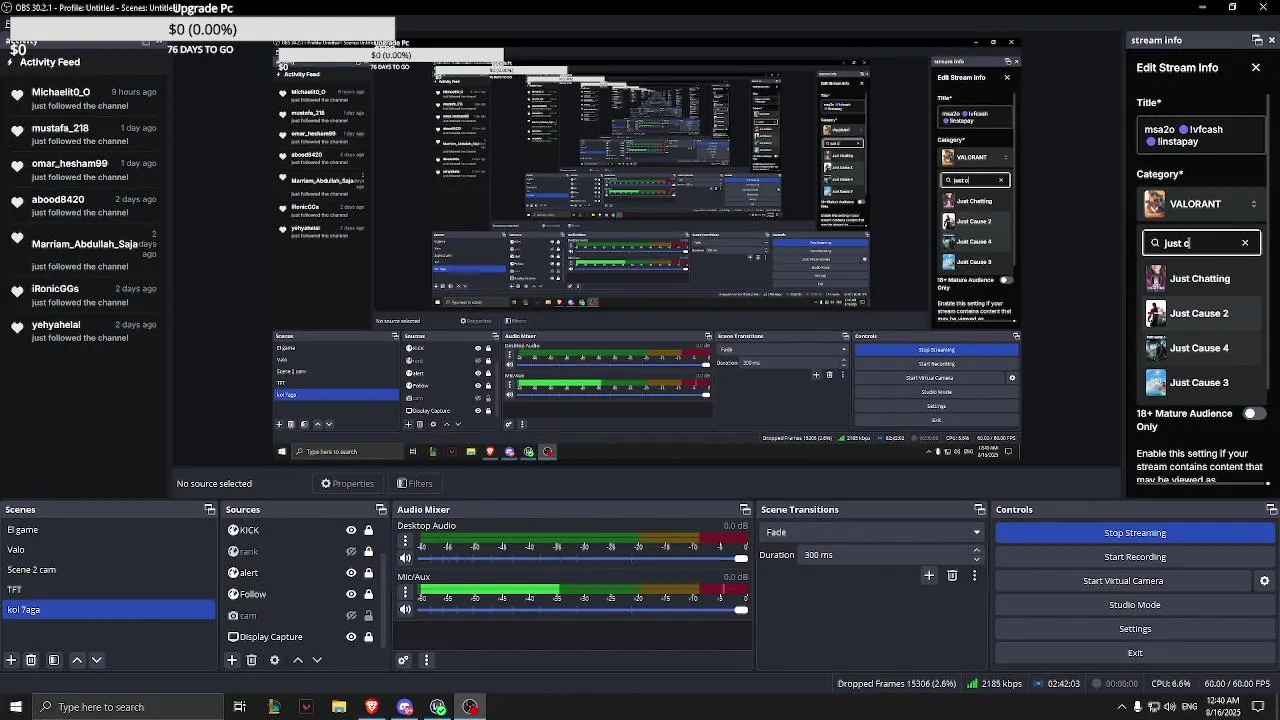
Task: Open the Fade transition dropdown
Action: 873,533
